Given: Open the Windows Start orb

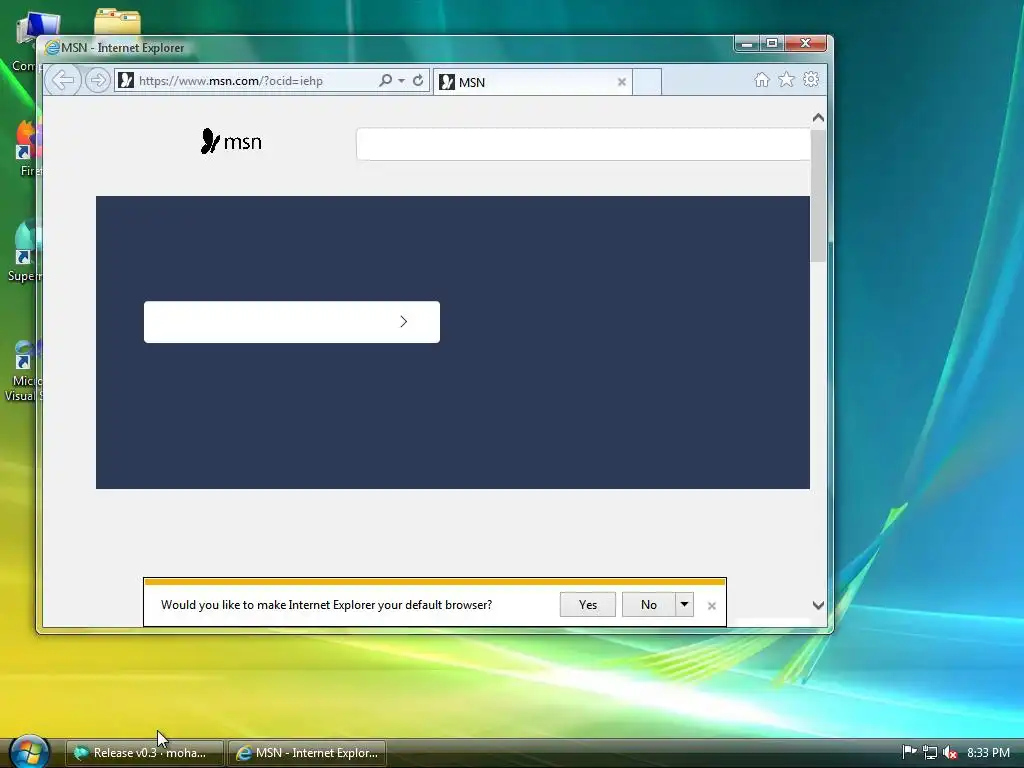Looking at the screenshot, I should pyautogui.click(x=30, y=751).
